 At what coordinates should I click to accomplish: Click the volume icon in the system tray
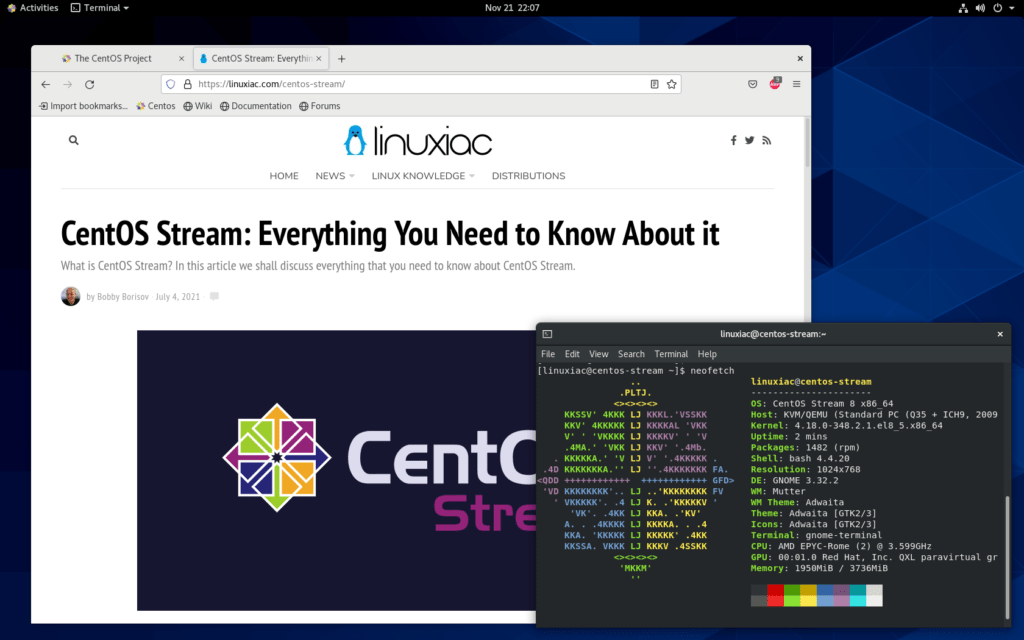pos(979,7)
